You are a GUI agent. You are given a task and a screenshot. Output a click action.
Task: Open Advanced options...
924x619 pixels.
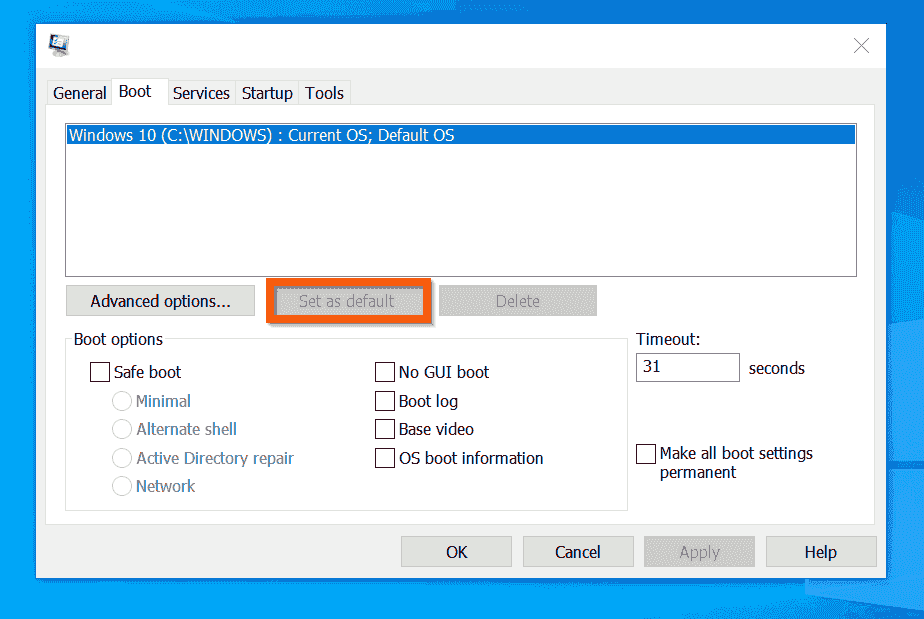pos(160,301)
